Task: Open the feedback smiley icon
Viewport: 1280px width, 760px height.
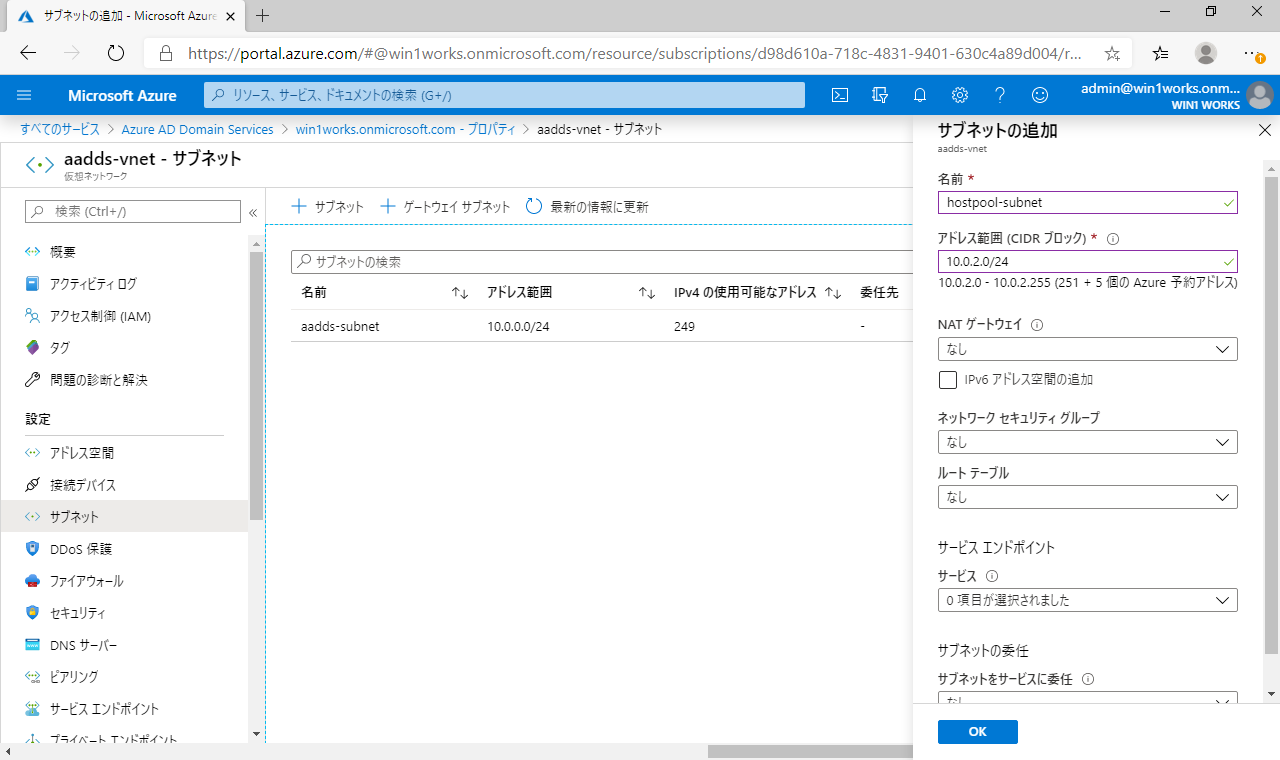Action: pyautogui.click(x=1040, y=95)
